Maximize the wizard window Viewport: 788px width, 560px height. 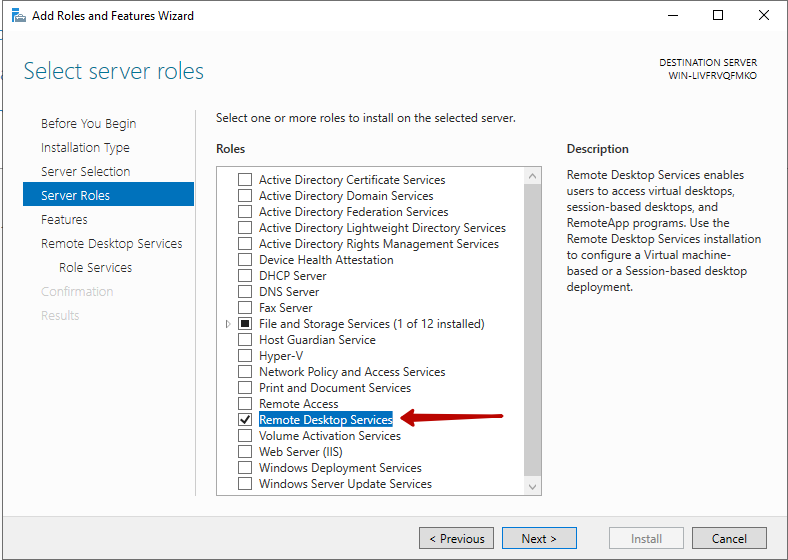point(718,16)
